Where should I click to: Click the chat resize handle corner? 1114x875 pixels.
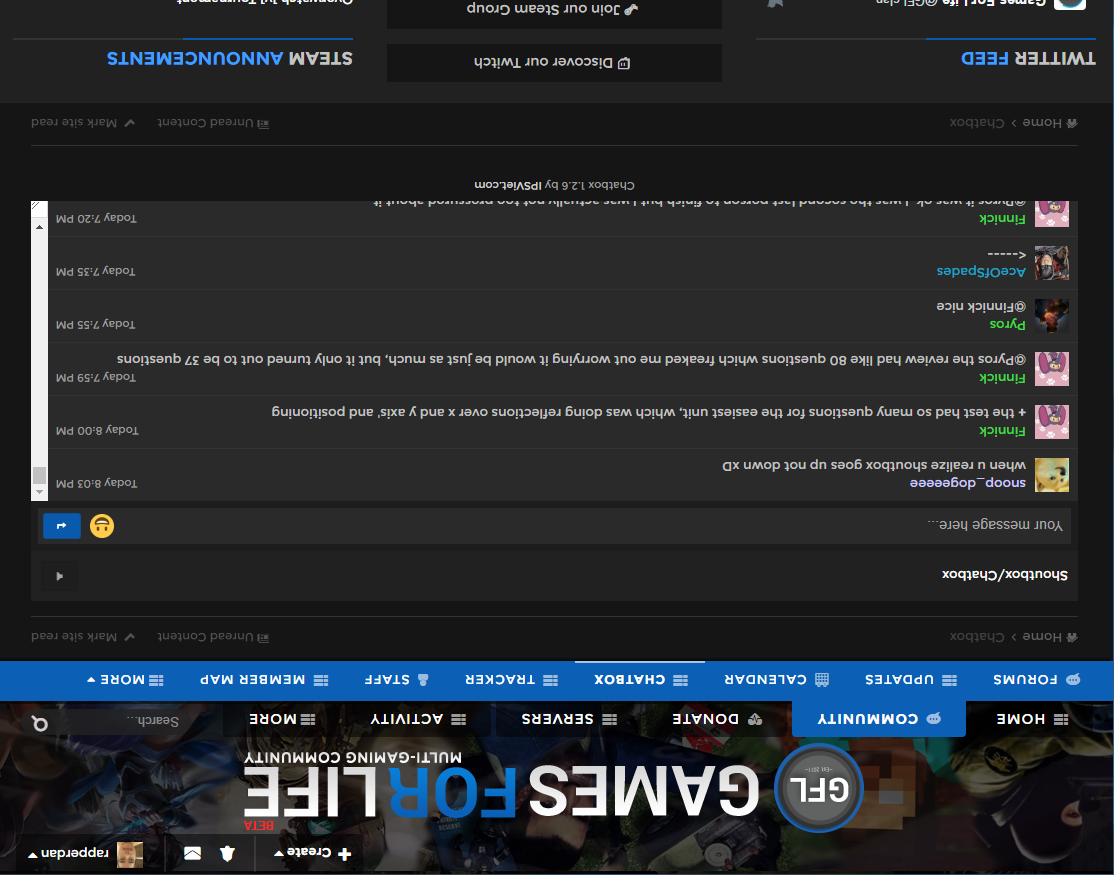[37, 206]
